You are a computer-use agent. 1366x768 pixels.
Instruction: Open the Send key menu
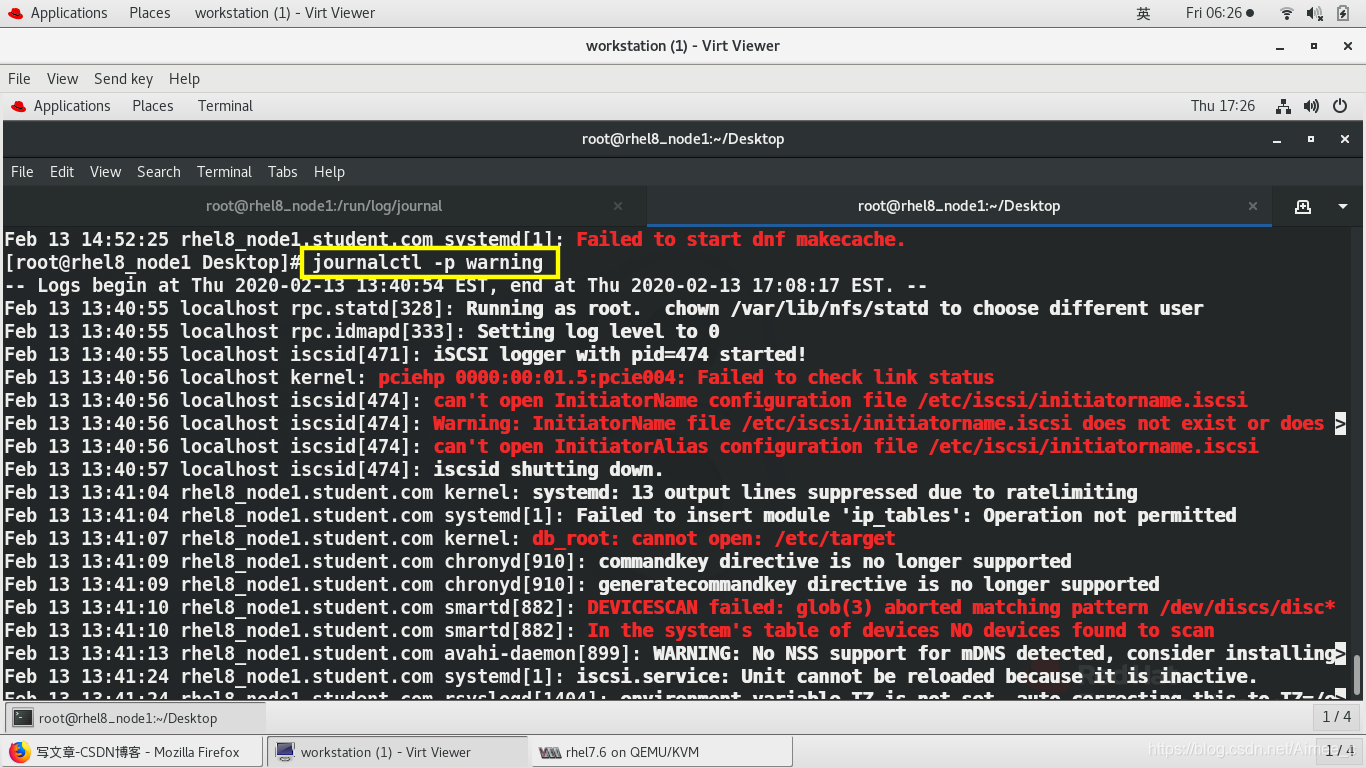pyautogui.click(x=123, y=78)
